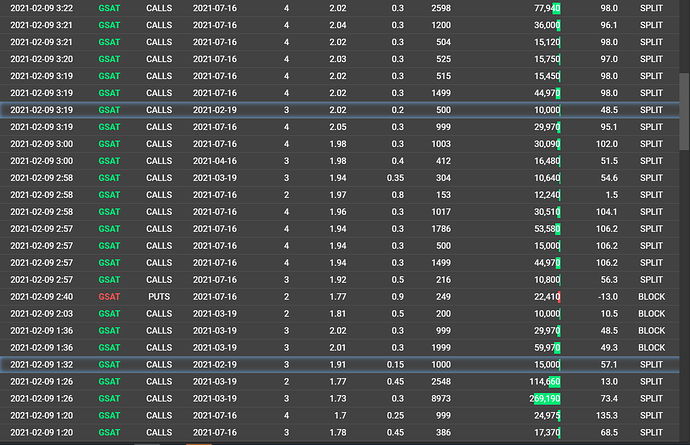
Task: Click the premium value 17,370
Action: (x=547, y=433)
